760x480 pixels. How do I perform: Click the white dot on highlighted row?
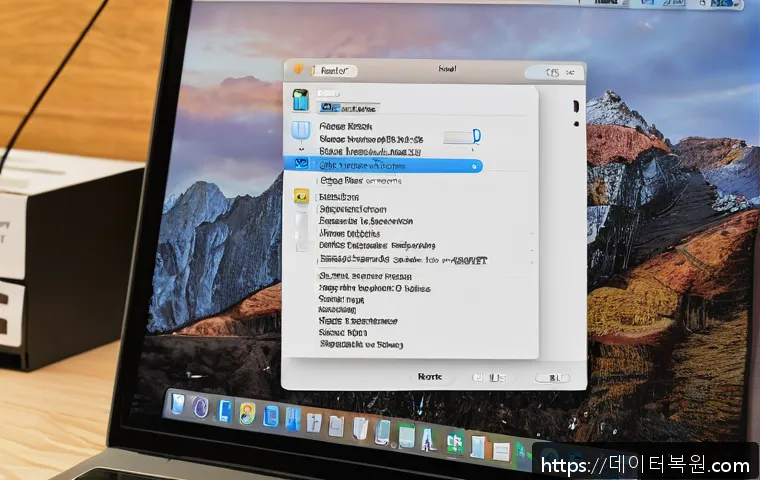point(475,165)
